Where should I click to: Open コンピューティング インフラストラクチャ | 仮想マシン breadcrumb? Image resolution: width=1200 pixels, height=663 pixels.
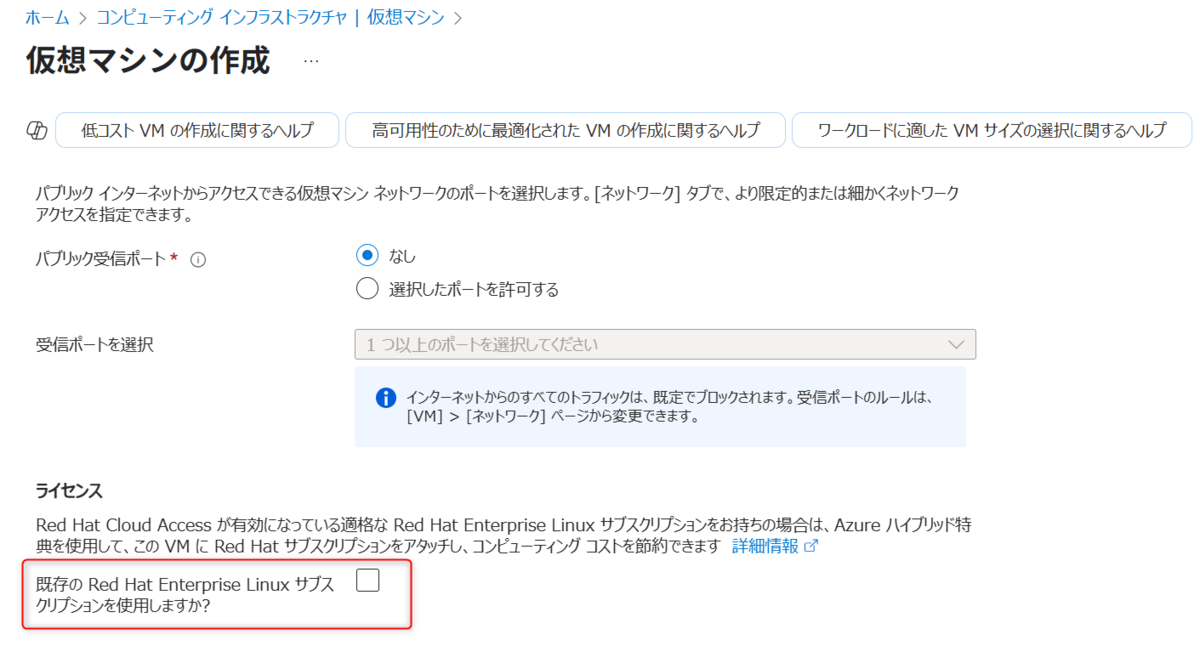271,17
